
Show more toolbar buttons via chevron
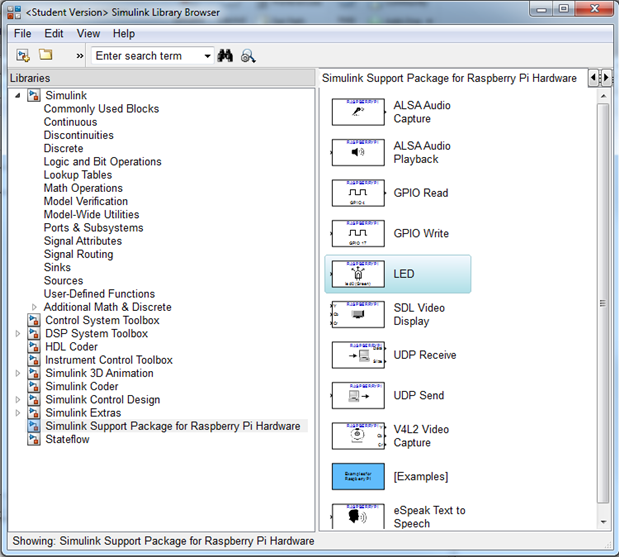tap(80, 56)
